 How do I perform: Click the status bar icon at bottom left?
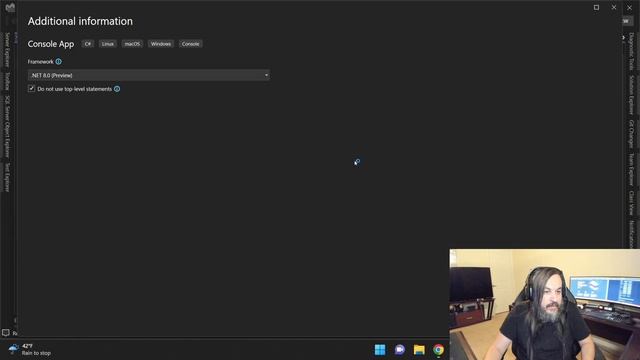pyautogui.click(x=6, y=333)
